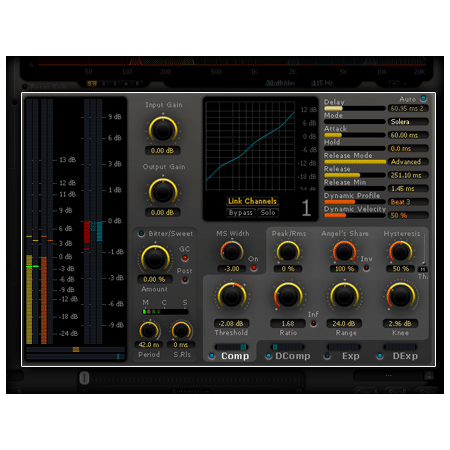Click the mini slider above Comp
Viewport: 450px width, 450px height.
(231, 347)
